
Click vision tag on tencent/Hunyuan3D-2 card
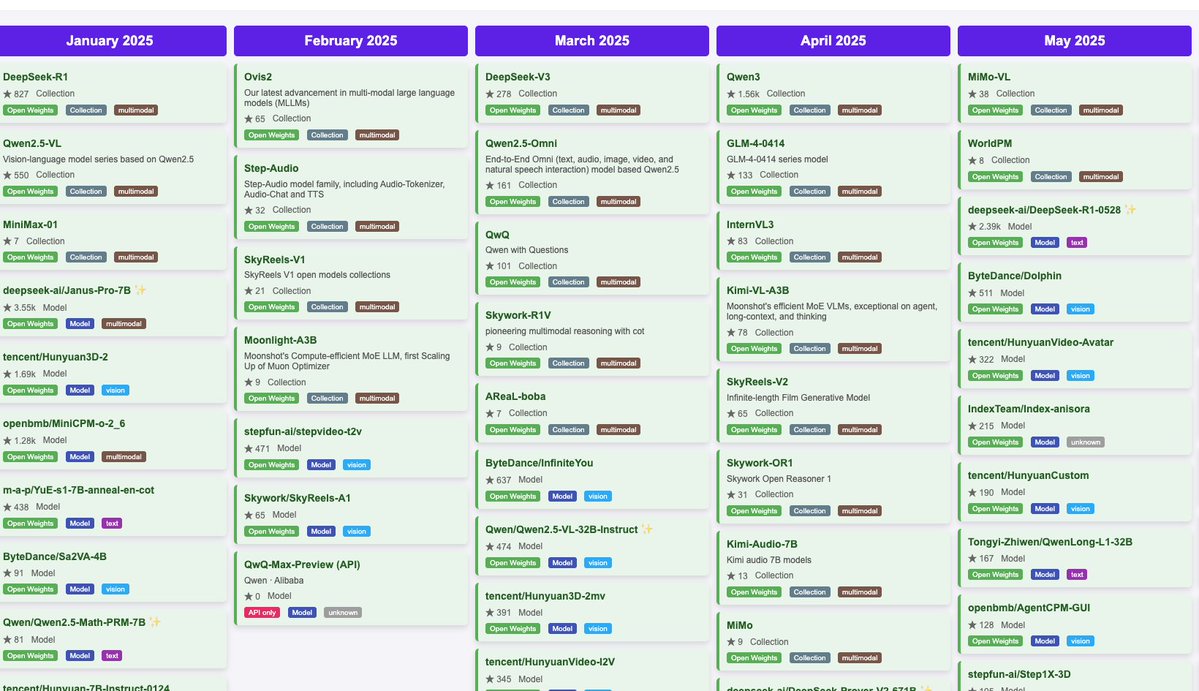[x=115, y=390]
